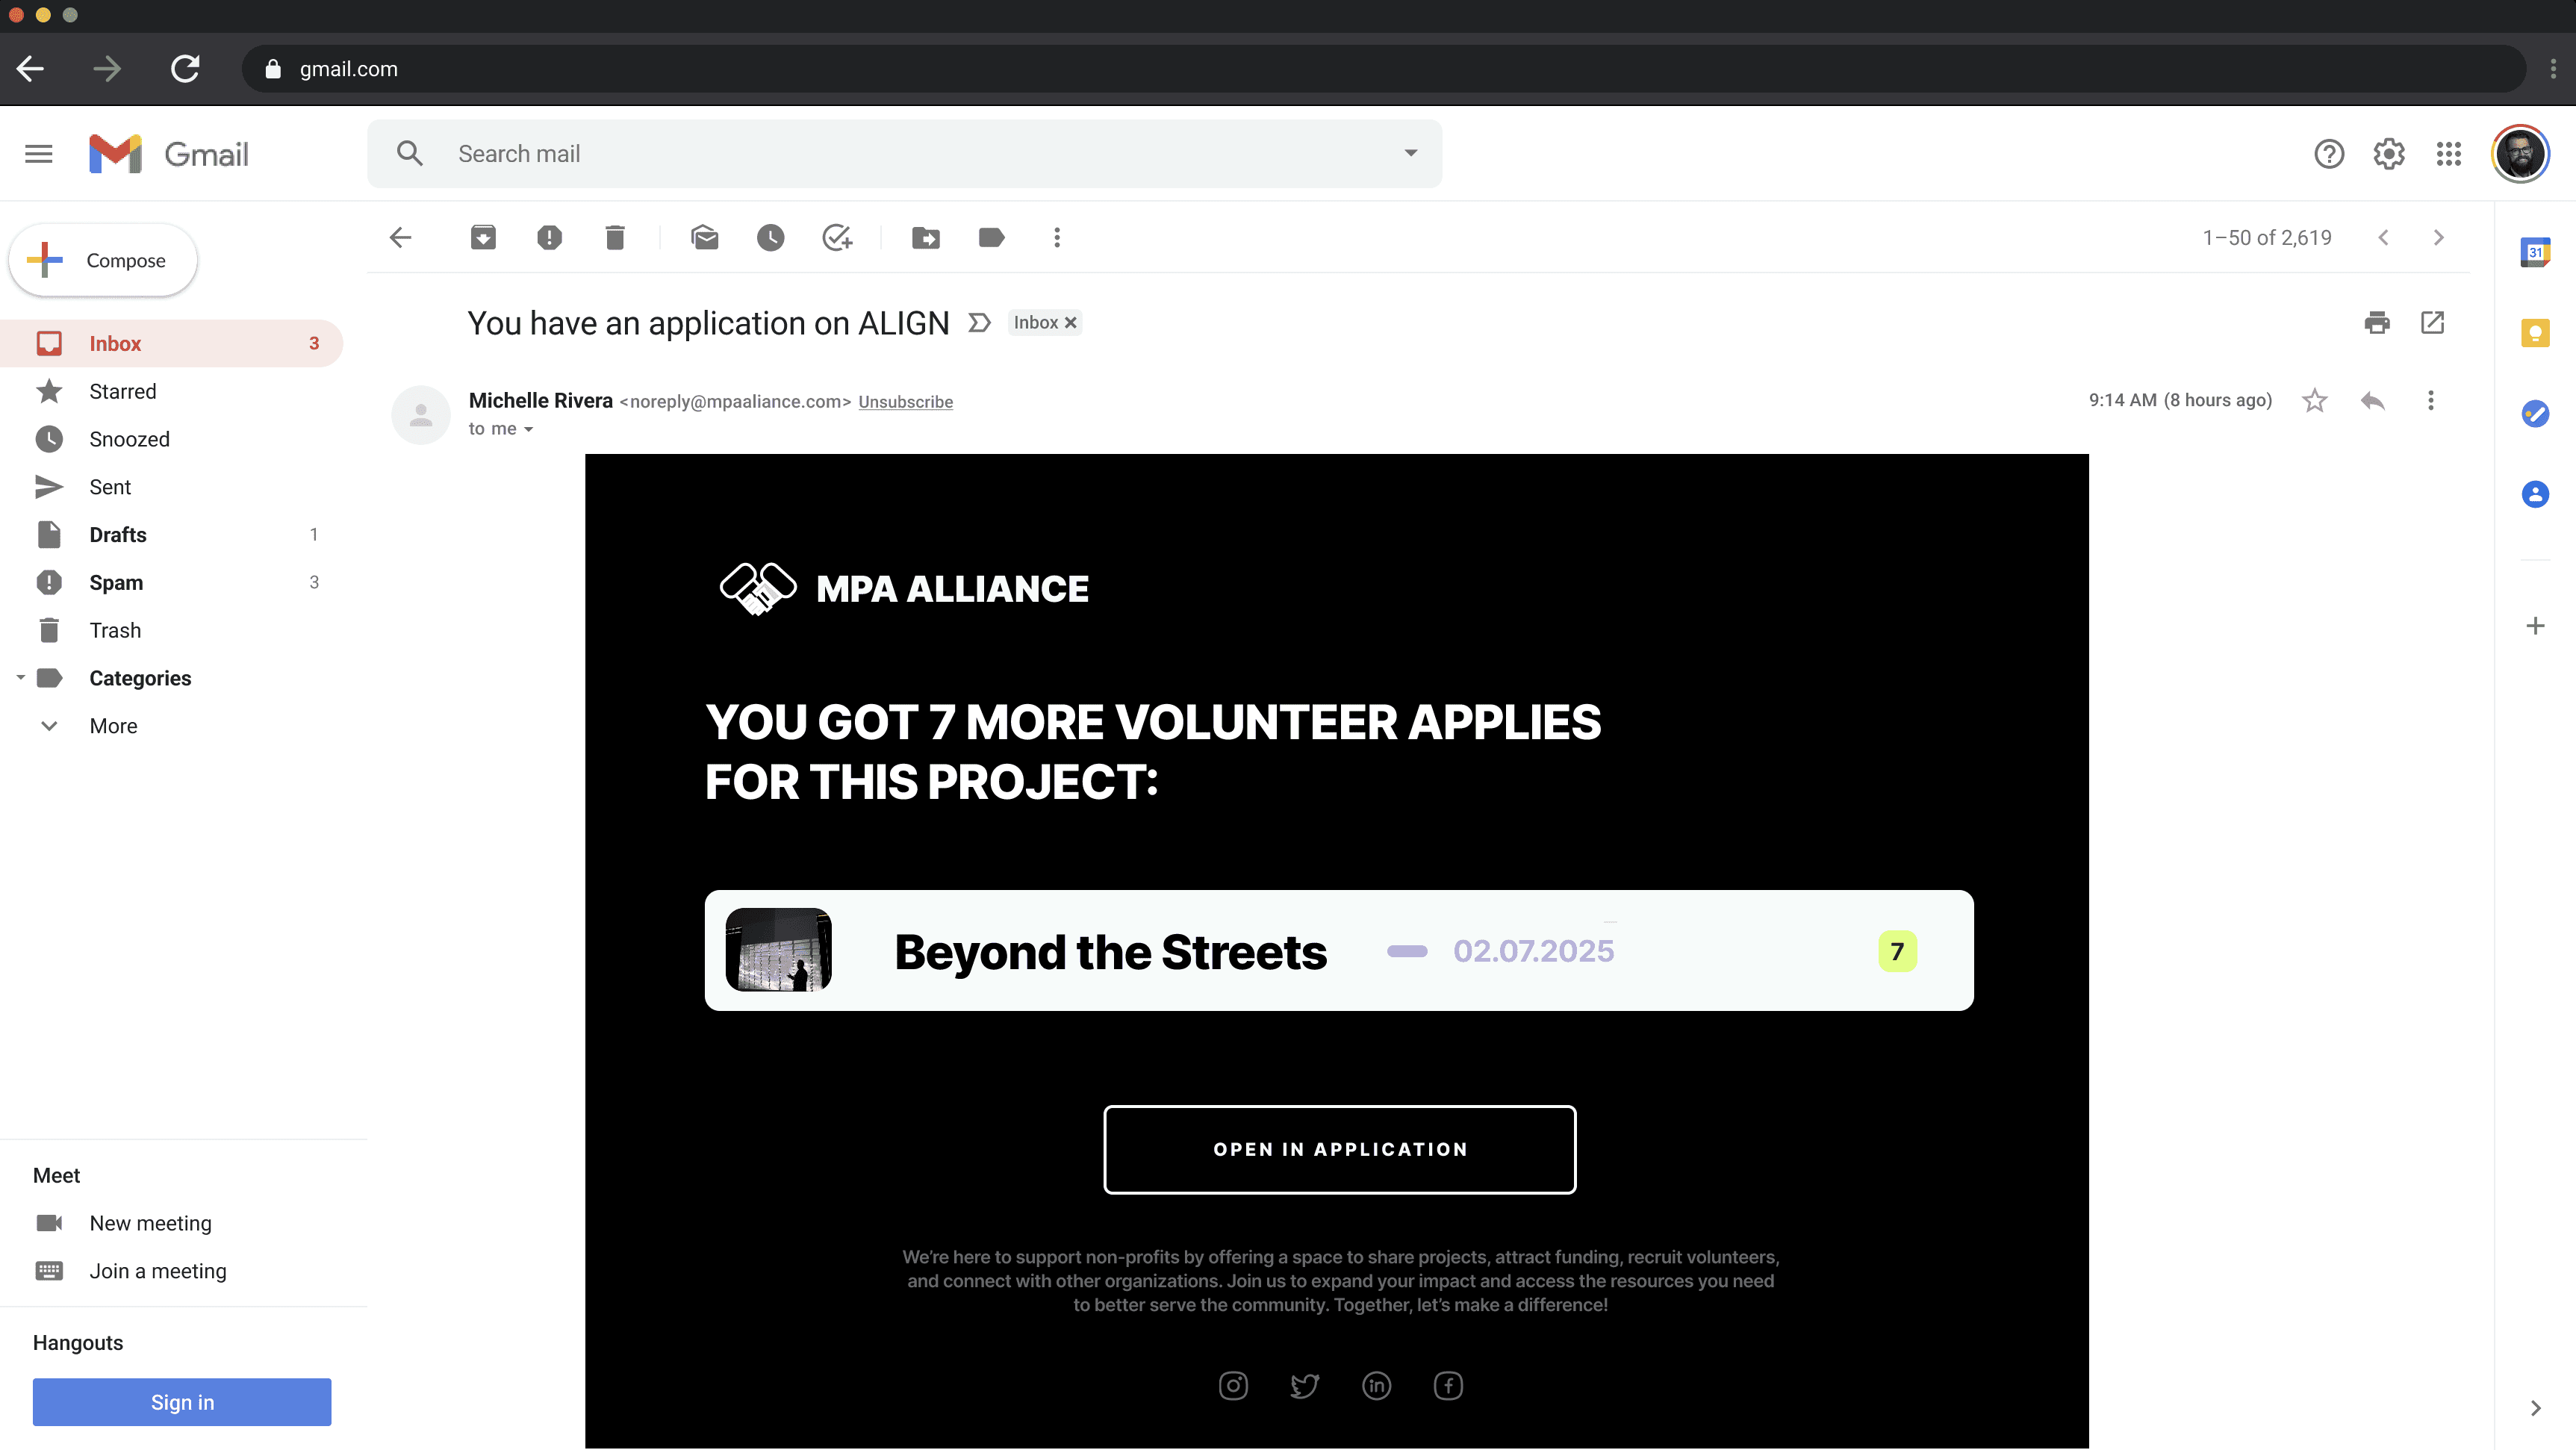Open search options dropdown arrow
Image resolution: width=2576 pixels, height=1450 pixels.
pos(1410,154)
